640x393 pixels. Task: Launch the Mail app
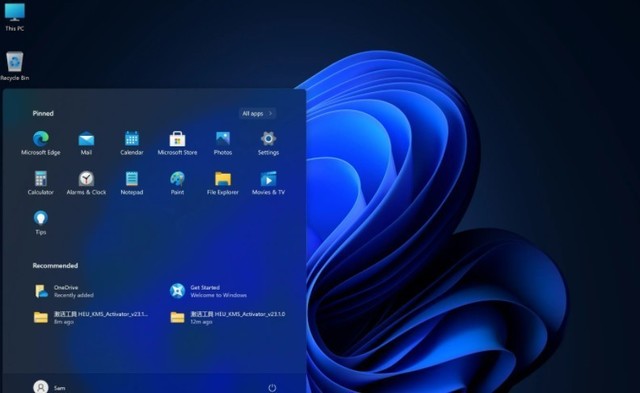86,143
